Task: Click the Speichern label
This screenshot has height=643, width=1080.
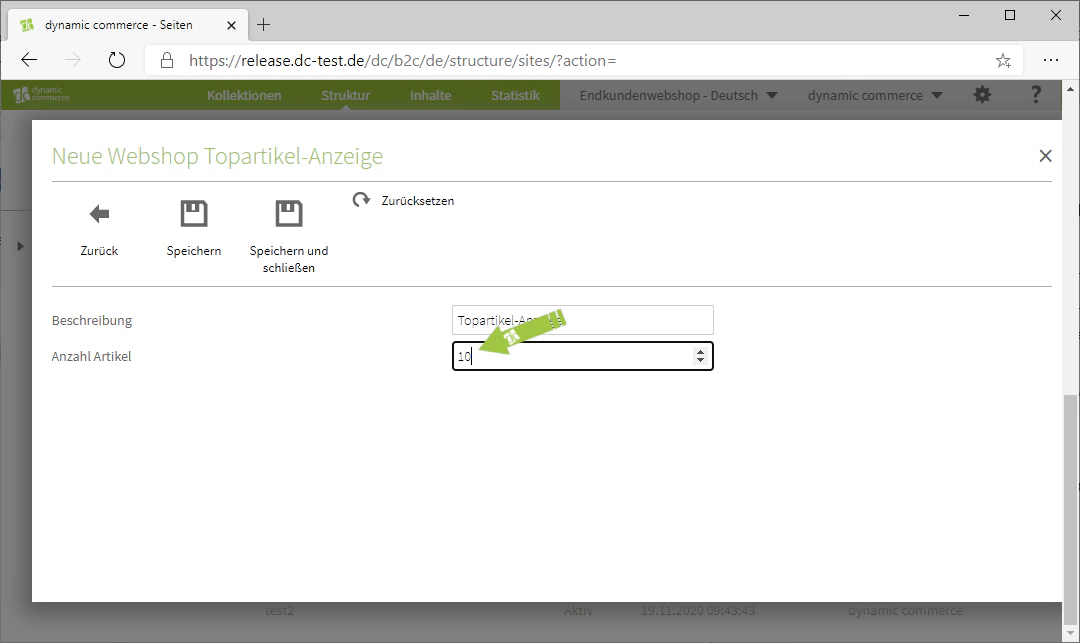Action: 194,251
